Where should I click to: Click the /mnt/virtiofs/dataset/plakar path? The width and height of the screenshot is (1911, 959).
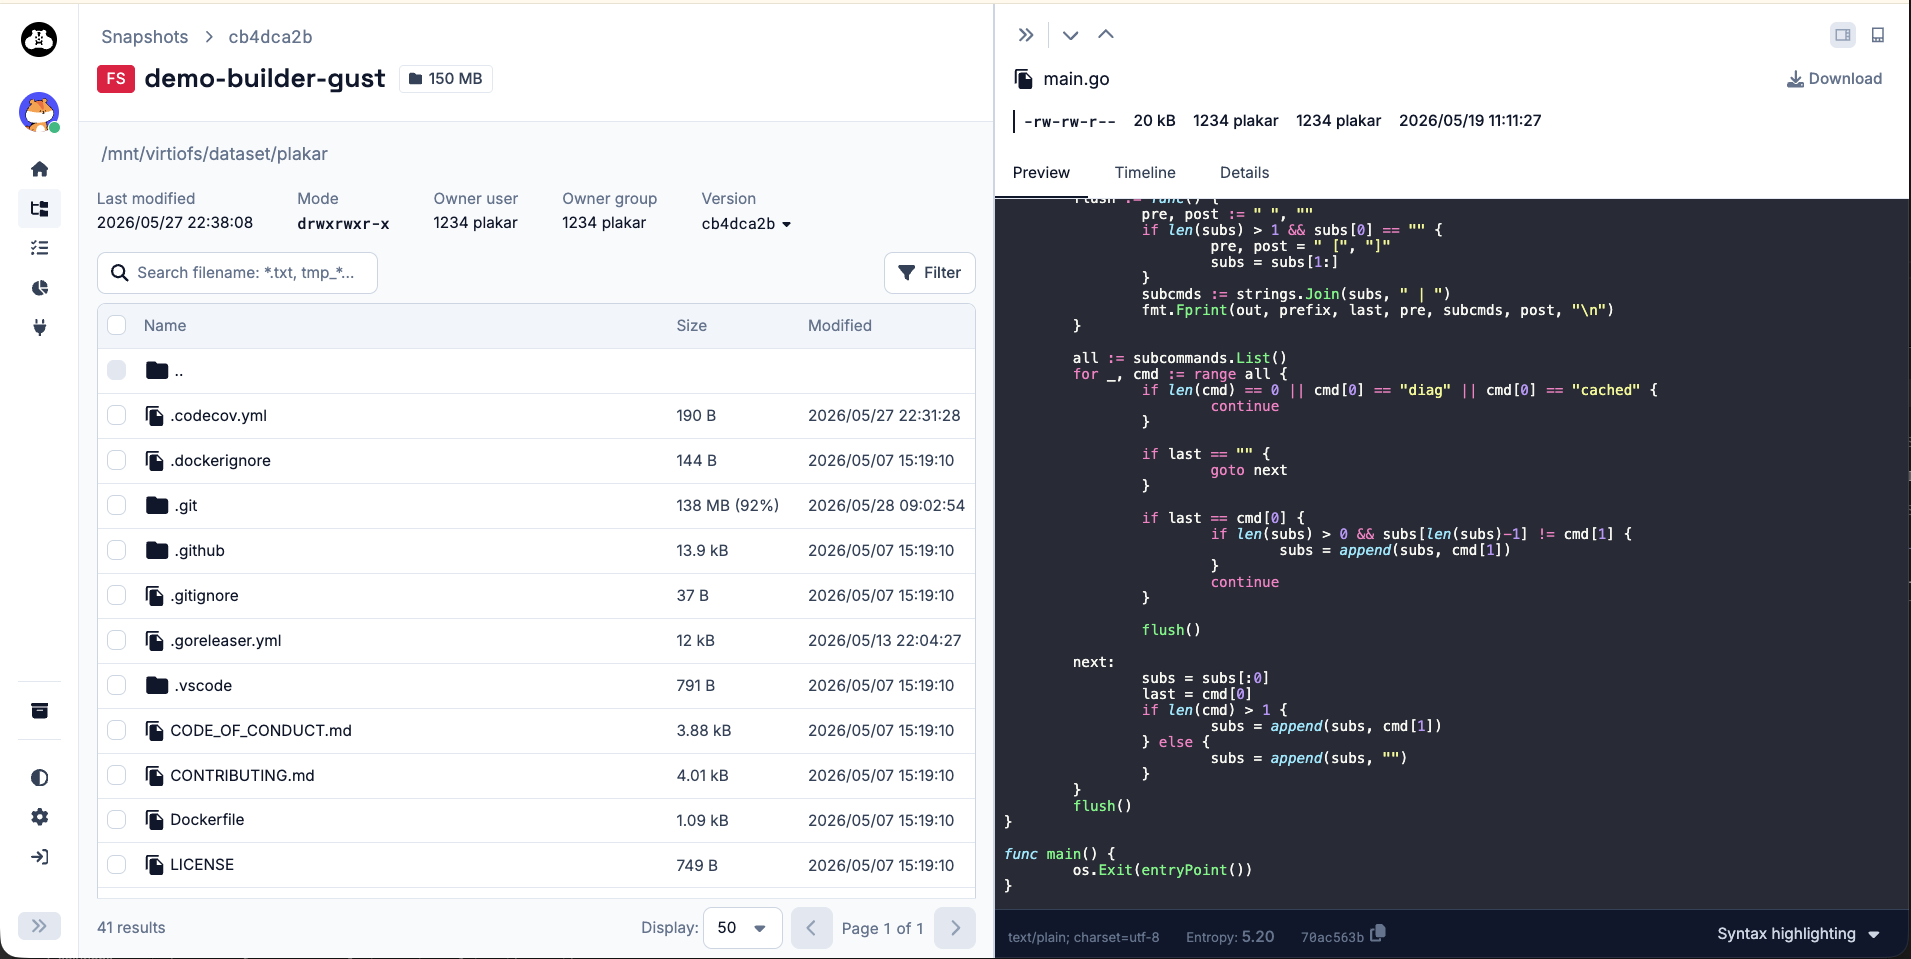[214, 154]
